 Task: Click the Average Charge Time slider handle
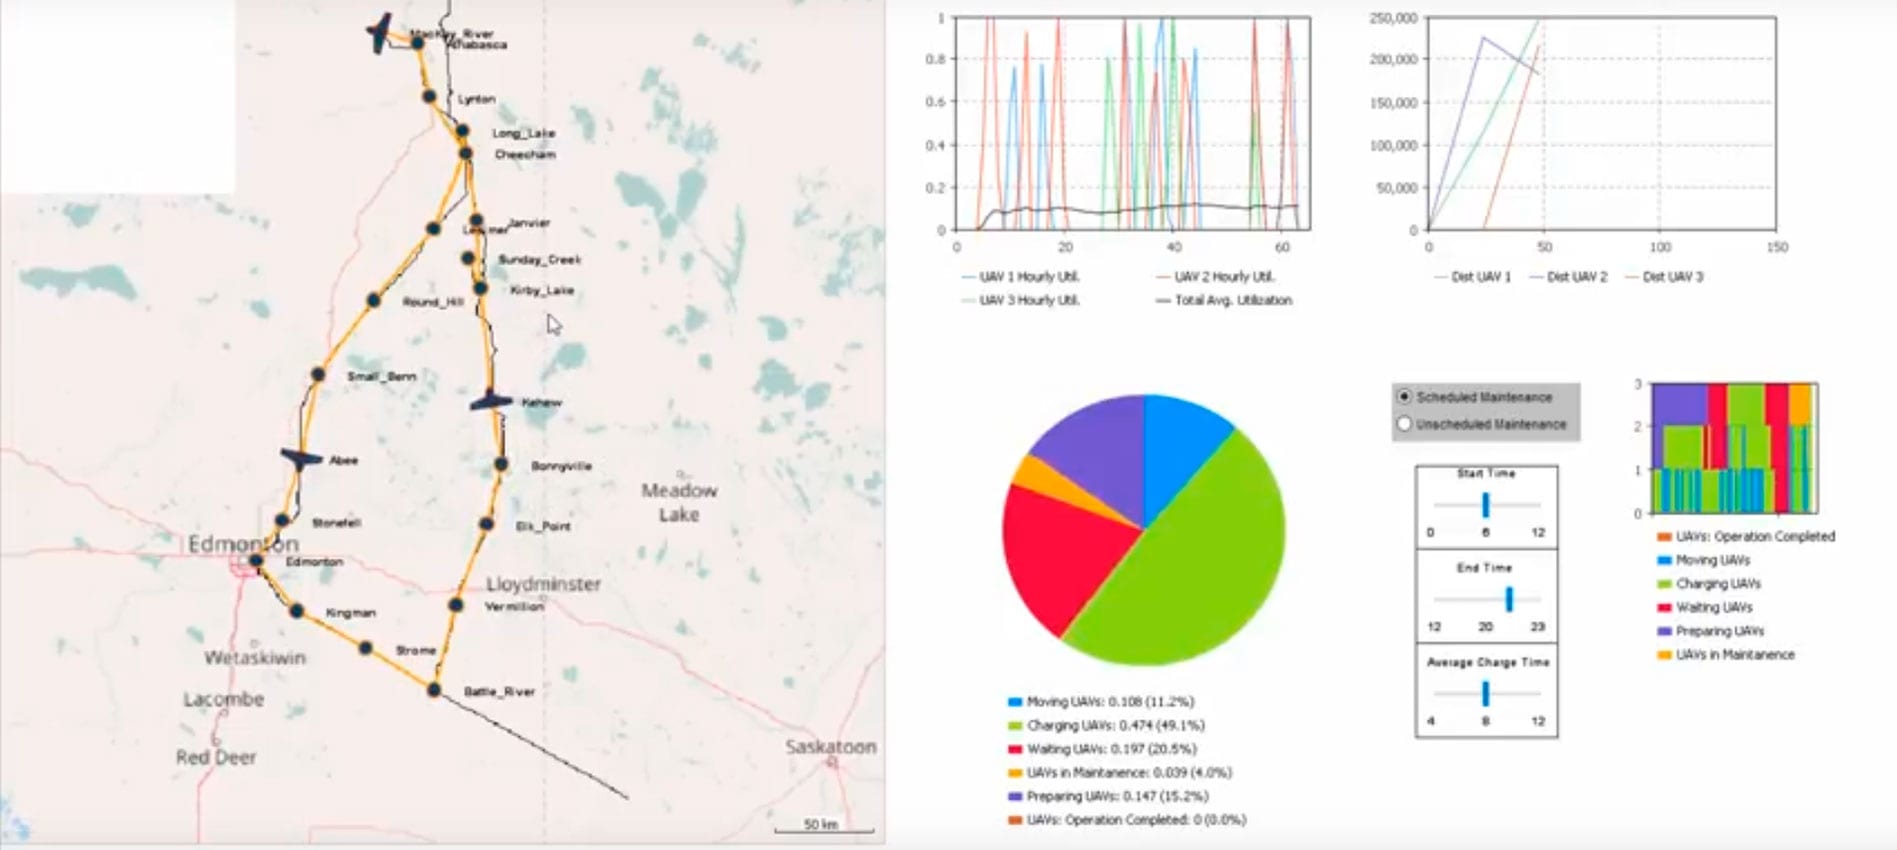(1485, 693)
